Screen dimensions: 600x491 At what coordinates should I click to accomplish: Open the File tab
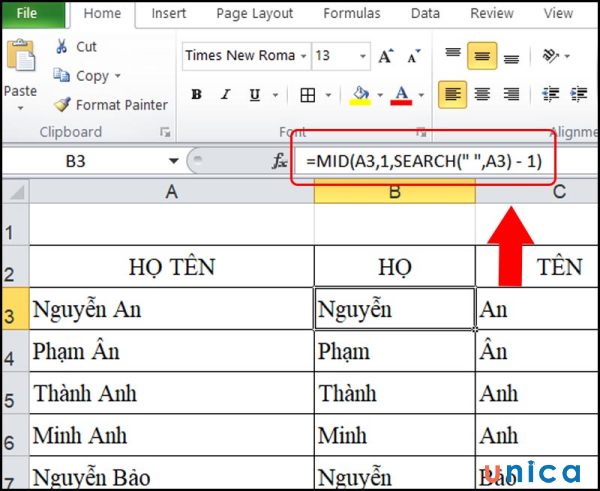[34, 14]
